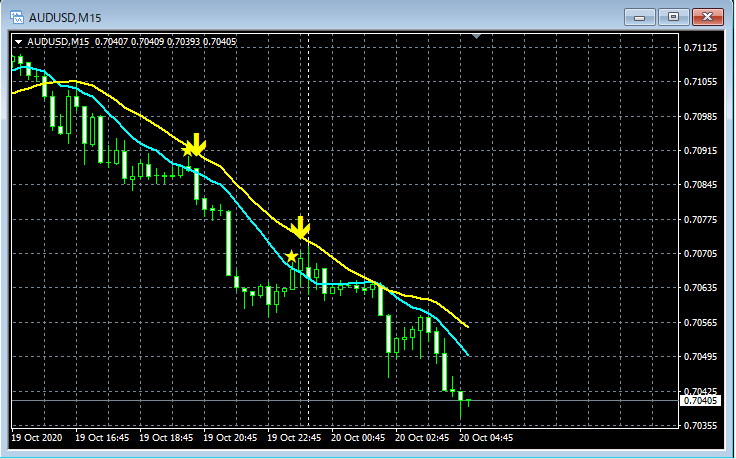The height and width of the screenshot is (459, 736).
Task: Click the 19 Oct 16:45 time label
Action: coord(102,437)
